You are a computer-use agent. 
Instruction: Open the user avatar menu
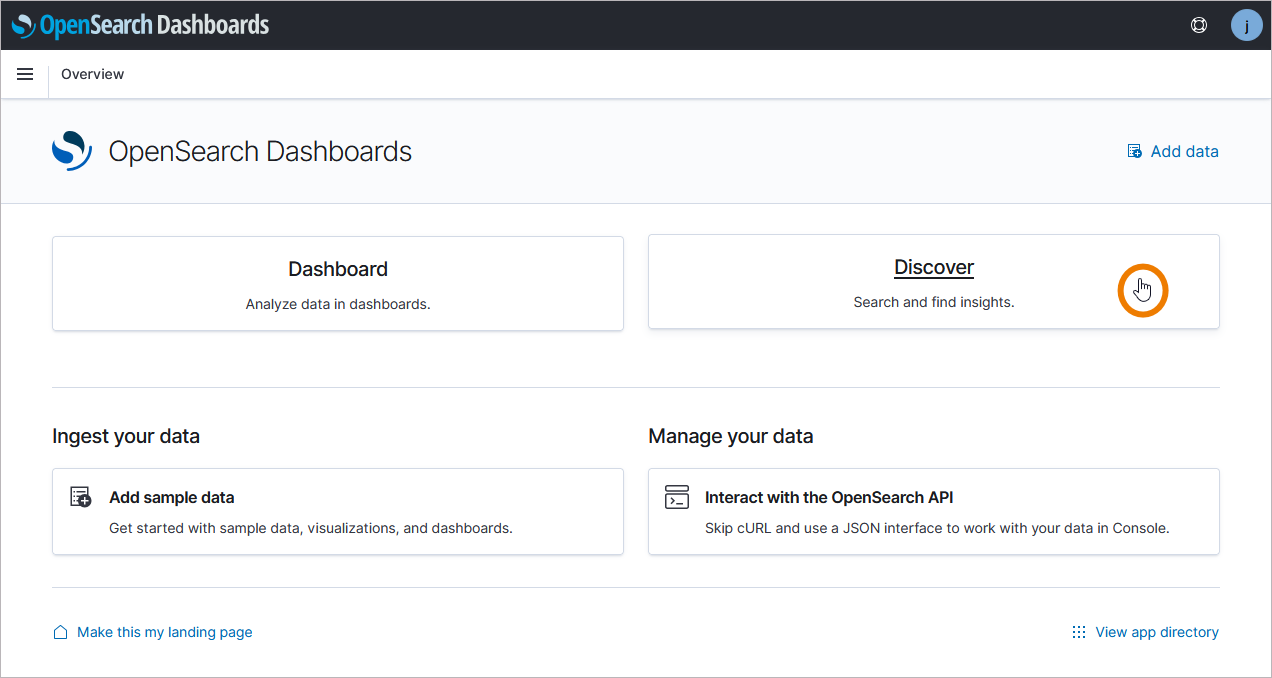(1246, 25)
